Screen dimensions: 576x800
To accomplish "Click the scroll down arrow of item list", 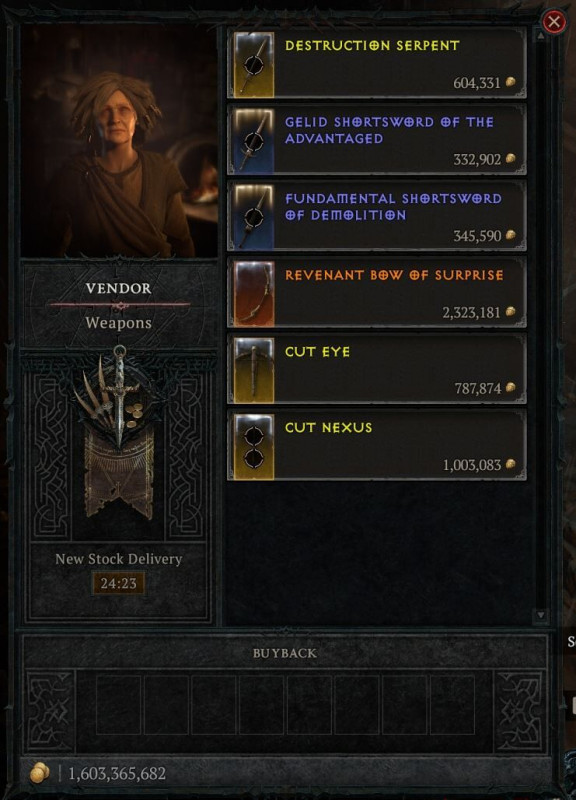I will (x=540, y=615).
